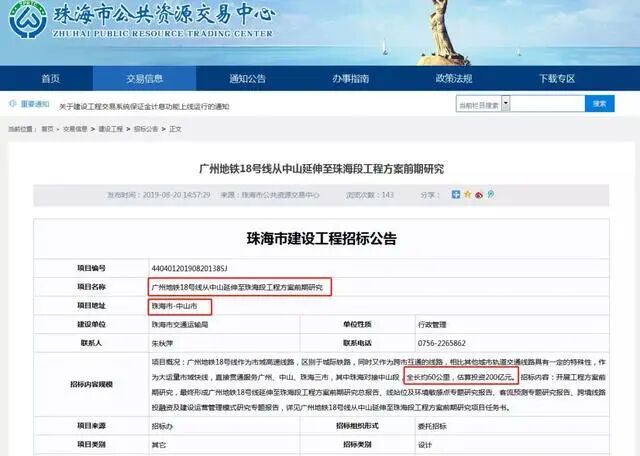
Task: Click the 交易信息 breadcrumb link
Action: click(x=75, y=129)
